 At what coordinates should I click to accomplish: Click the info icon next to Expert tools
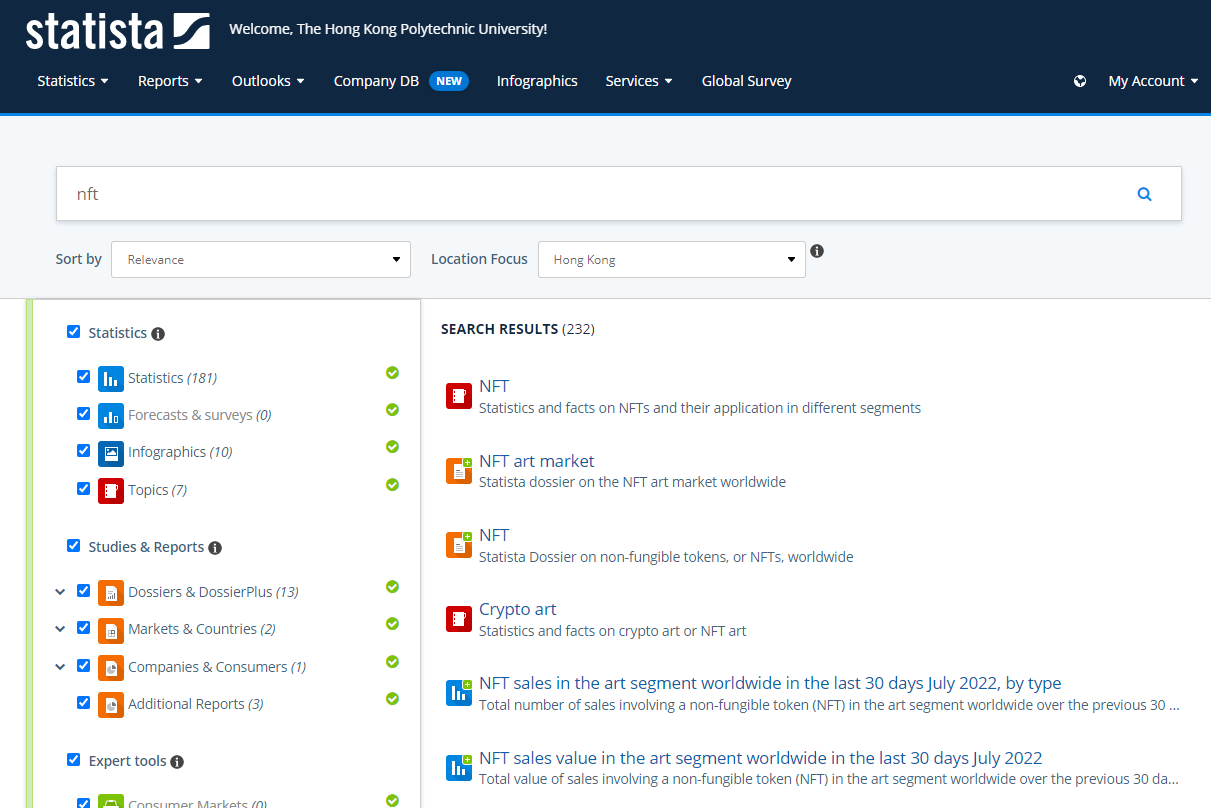pos(177,762)
